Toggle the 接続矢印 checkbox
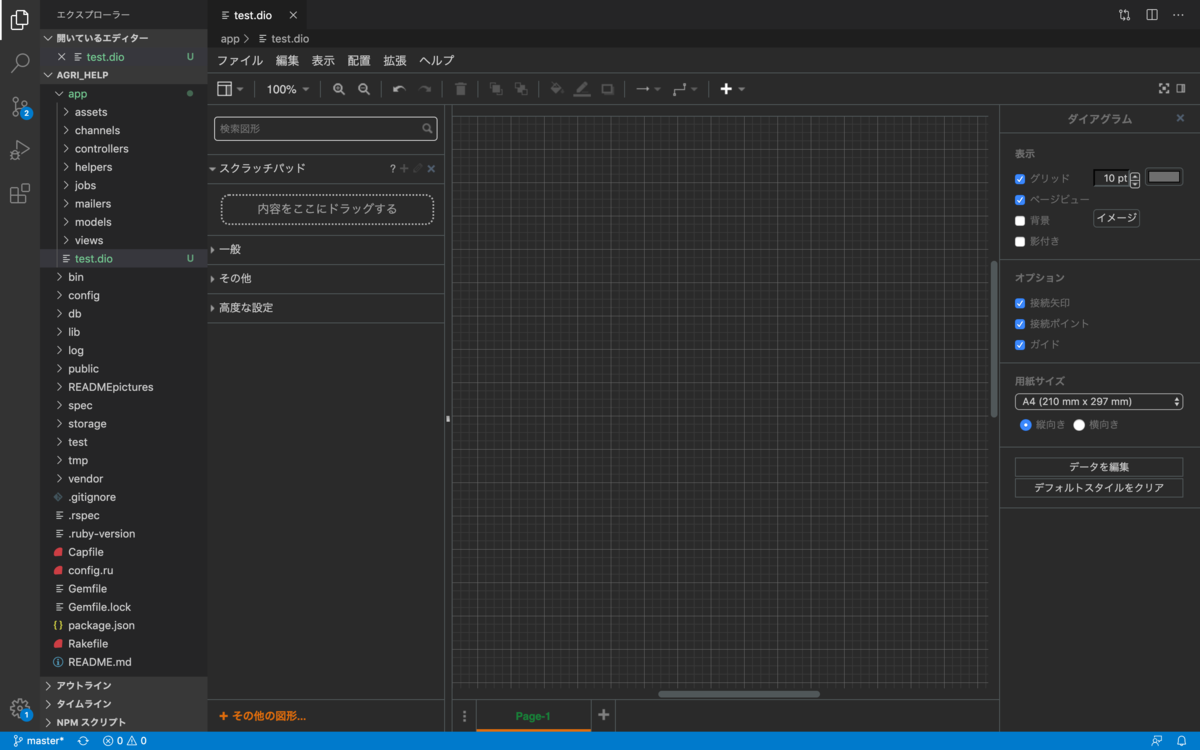This screenshot has height=750, width=1200. (x=1020, y=303)
